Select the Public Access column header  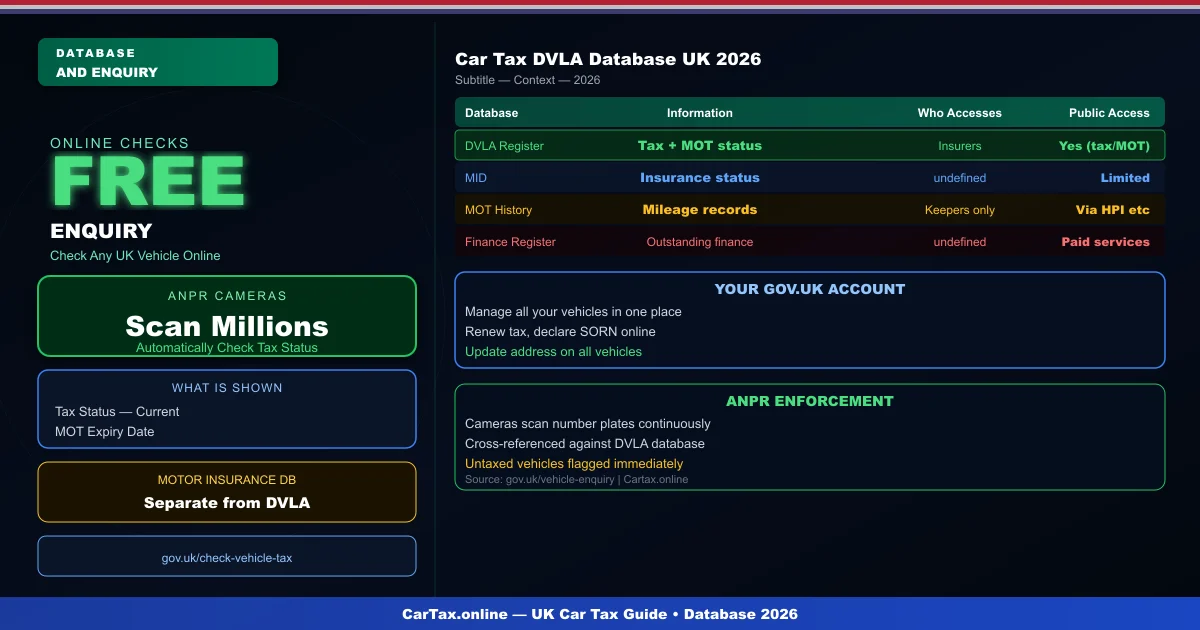pos(1109,112)
